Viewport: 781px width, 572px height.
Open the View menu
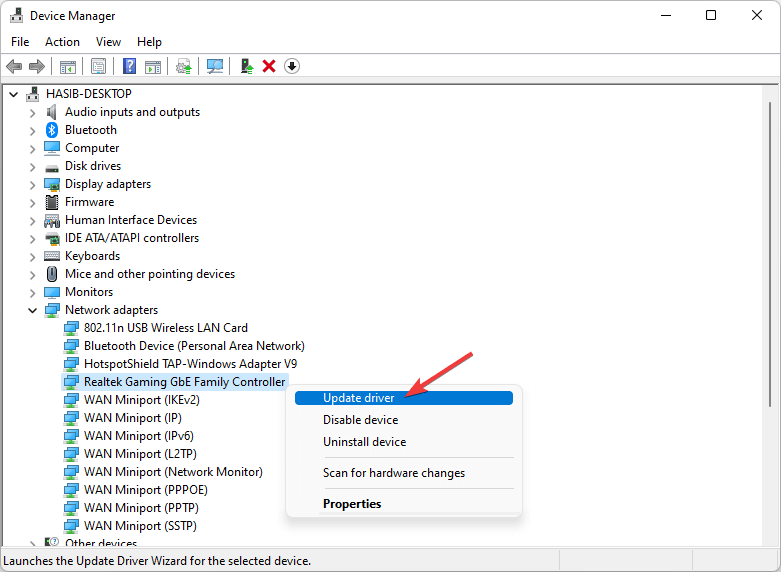click(x=108, y=42)
